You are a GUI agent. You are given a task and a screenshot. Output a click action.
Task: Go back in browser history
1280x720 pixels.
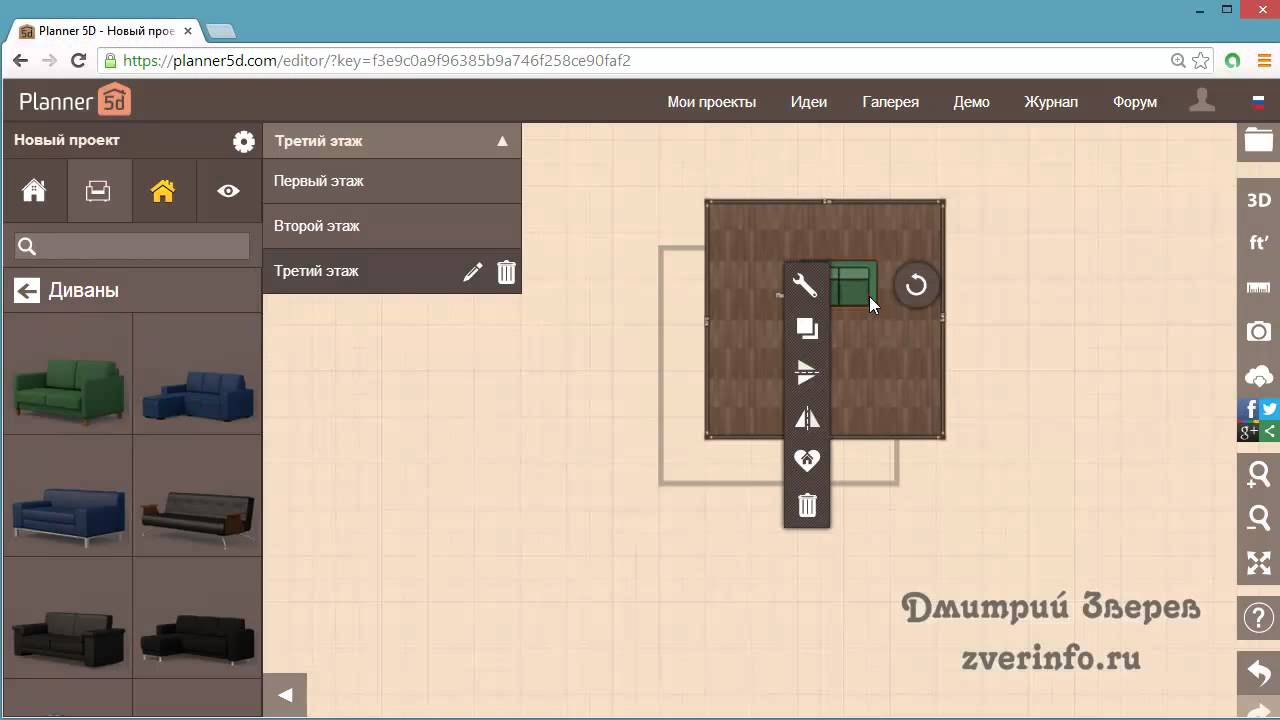click(x=20, y=61)
